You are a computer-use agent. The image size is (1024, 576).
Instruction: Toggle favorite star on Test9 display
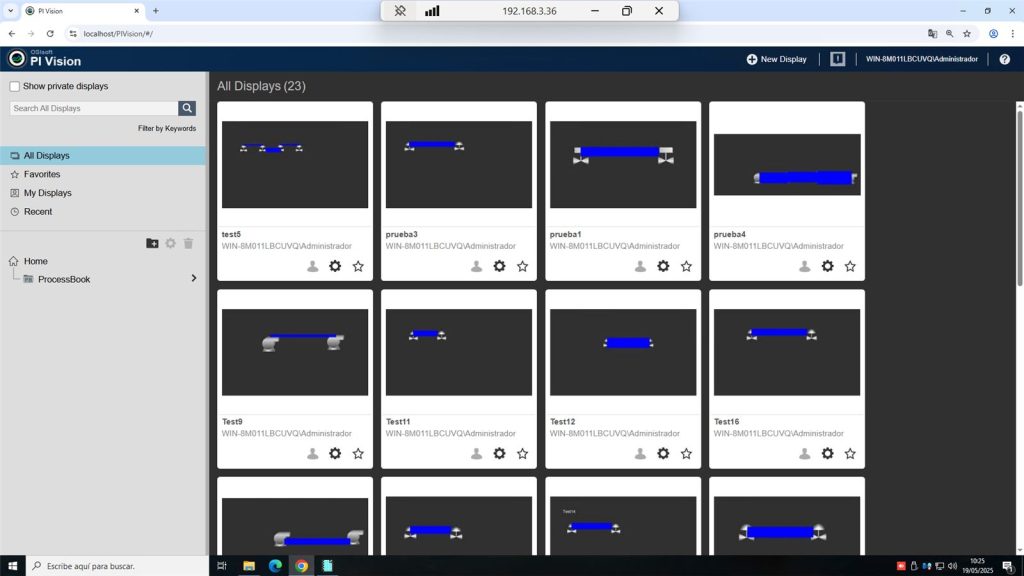click(358, 453)
